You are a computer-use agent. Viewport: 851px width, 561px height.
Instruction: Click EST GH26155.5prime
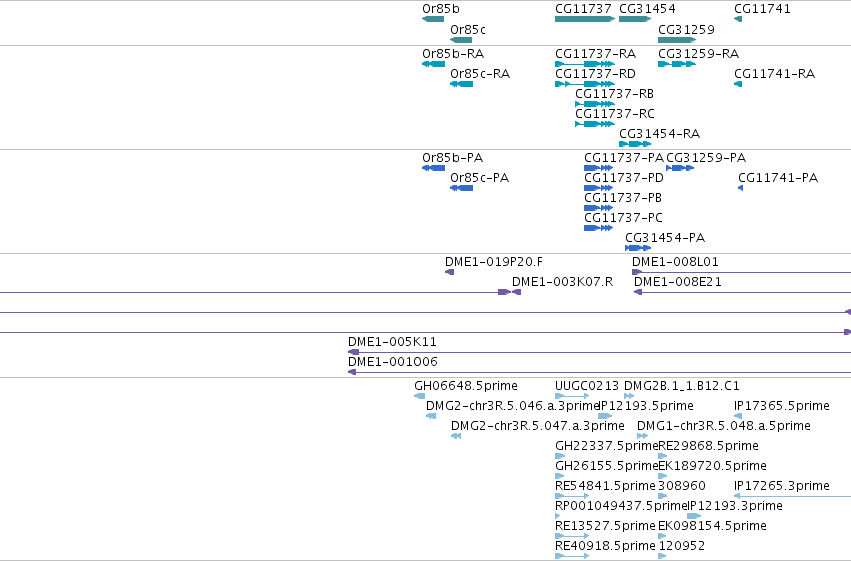pyautogui.click(x=560, y=476)
